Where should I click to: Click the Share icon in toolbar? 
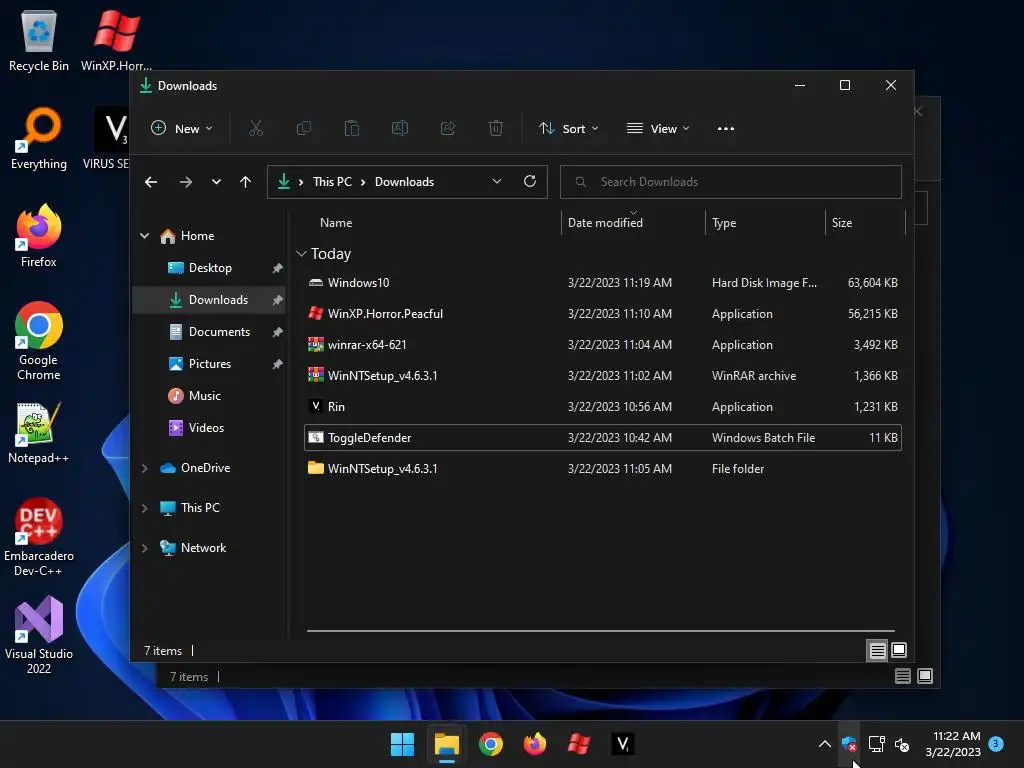[448, 129]
